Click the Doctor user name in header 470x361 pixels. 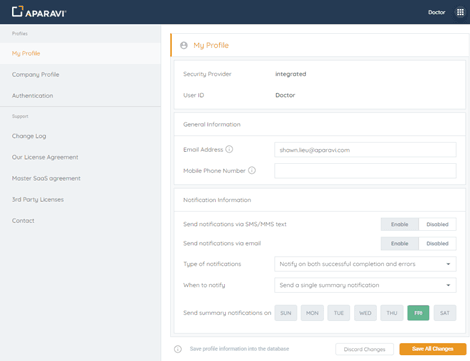[436, 12]
